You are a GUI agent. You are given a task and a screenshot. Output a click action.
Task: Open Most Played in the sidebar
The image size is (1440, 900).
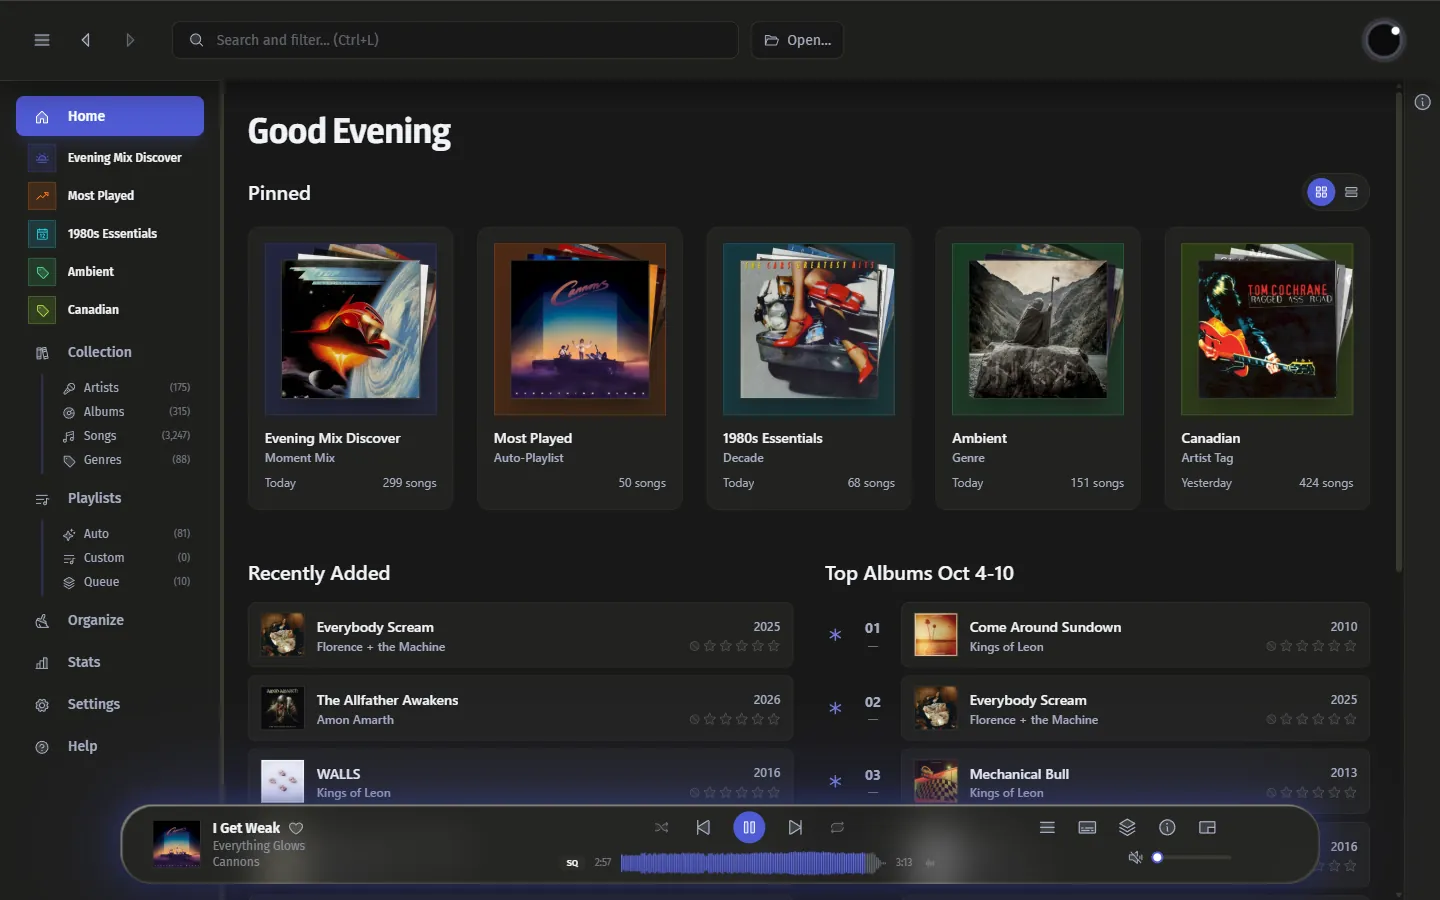(110, 195)
